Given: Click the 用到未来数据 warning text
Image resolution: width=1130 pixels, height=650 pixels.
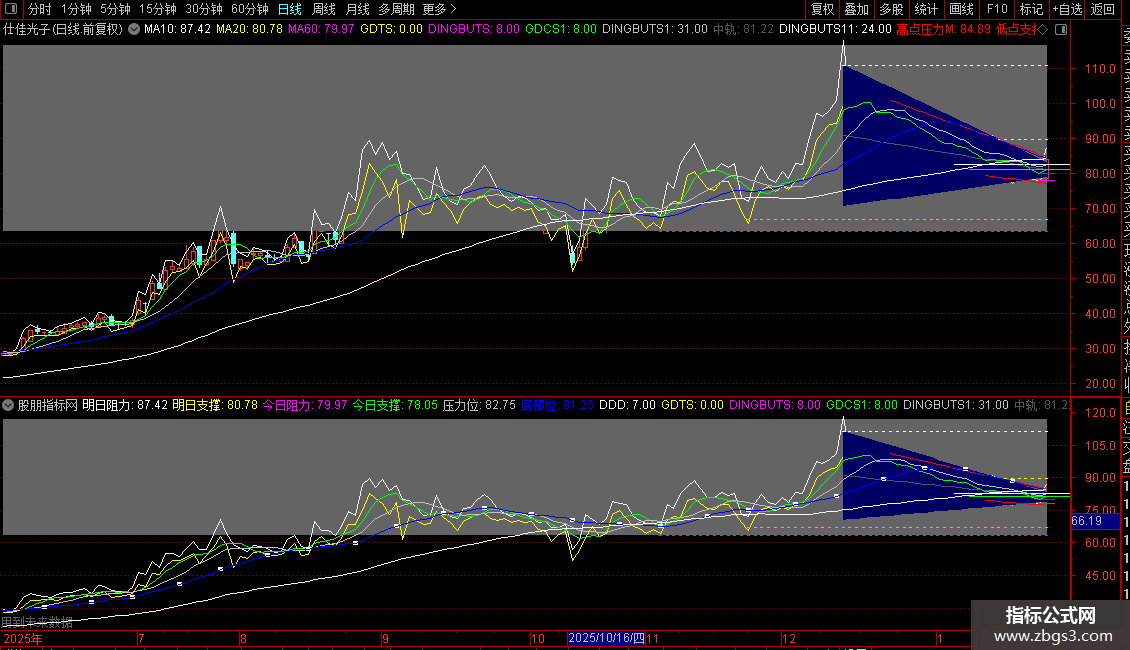Looking at the screenshot, I should (x=37, y=622).
